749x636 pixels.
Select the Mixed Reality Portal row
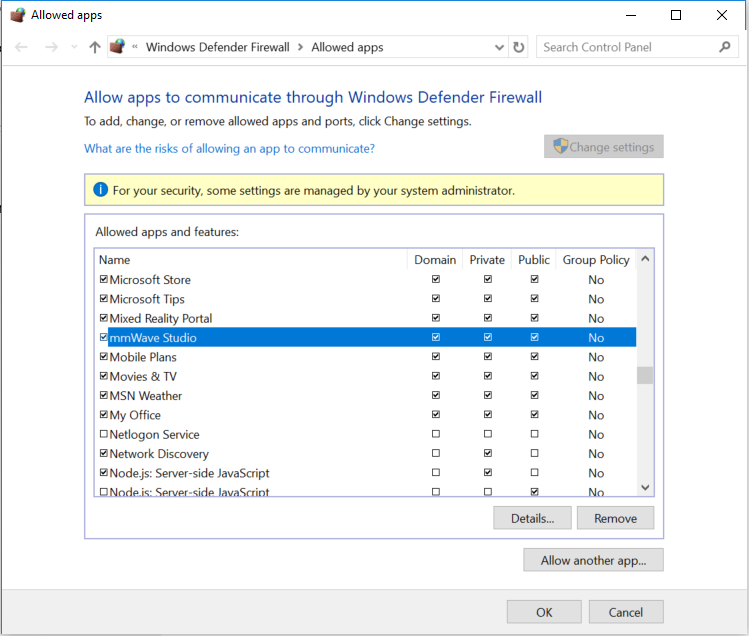point(365,318)
